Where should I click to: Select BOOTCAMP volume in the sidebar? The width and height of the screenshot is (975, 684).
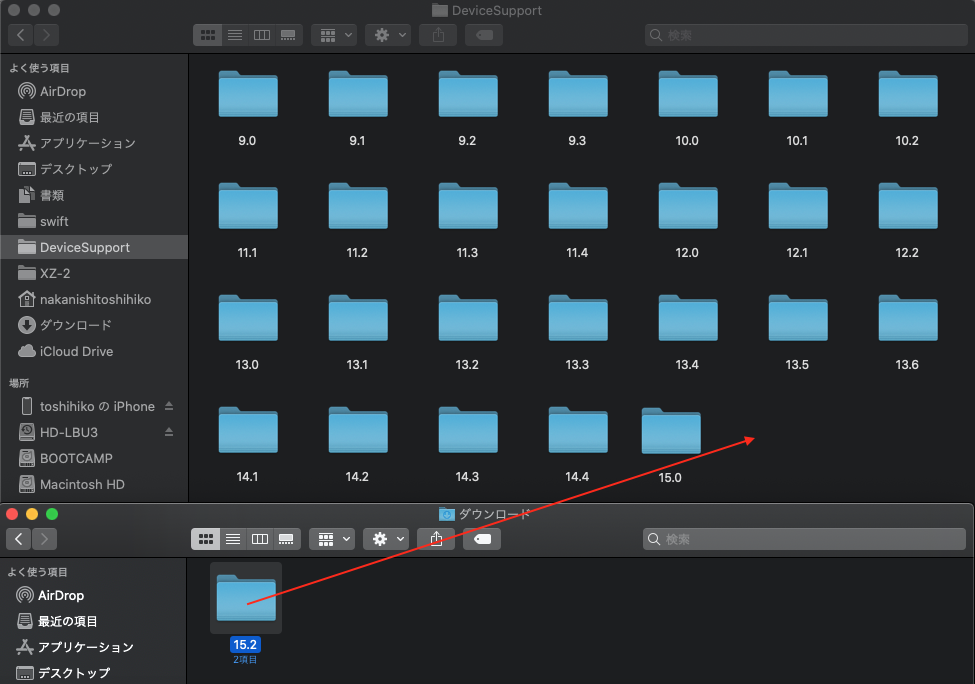pos(94,458)
